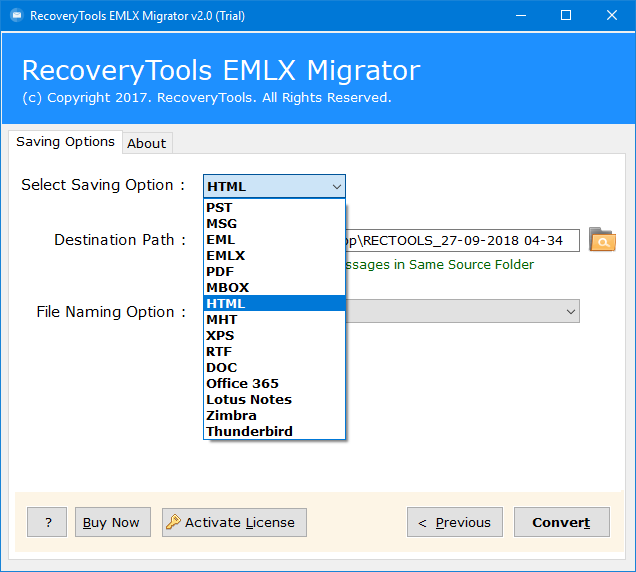Select the highlighted HTML list entry
The image size is (636, 572).
point(274,303)
